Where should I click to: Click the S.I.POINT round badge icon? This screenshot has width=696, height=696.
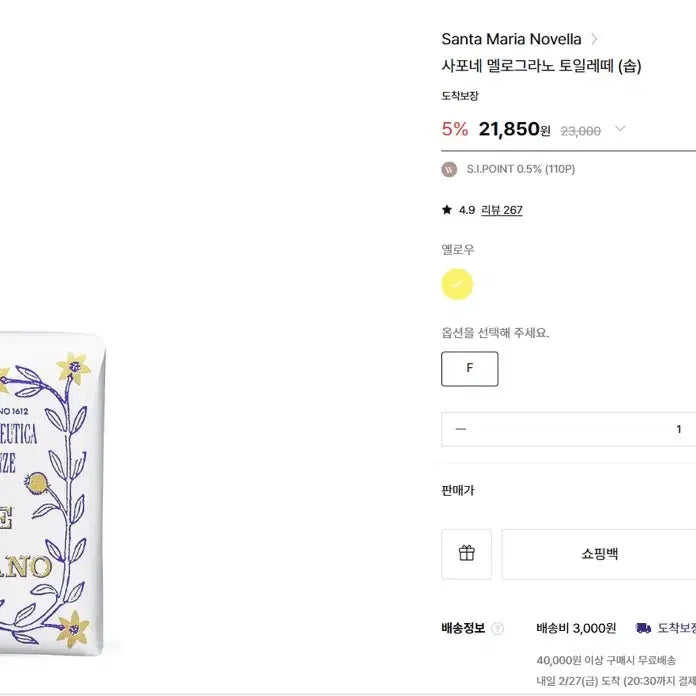[449, 169]
